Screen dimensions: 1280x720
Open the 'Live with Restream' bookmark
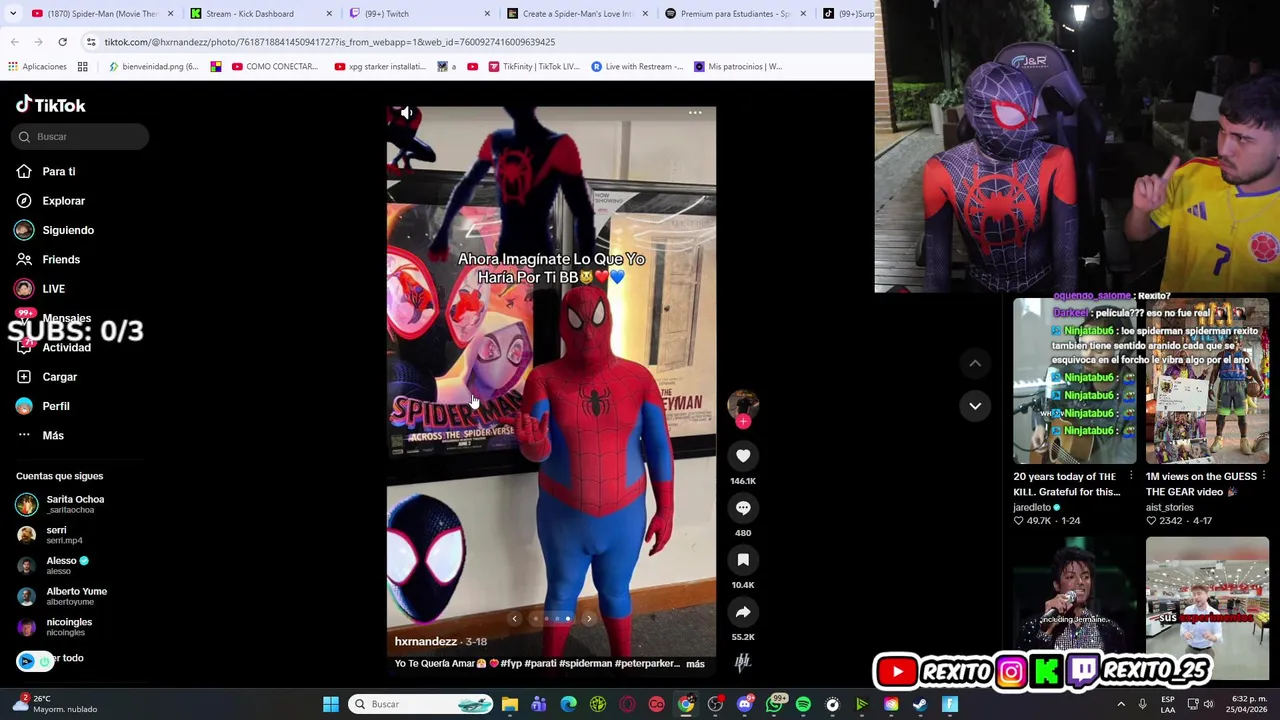pos(637,67)
